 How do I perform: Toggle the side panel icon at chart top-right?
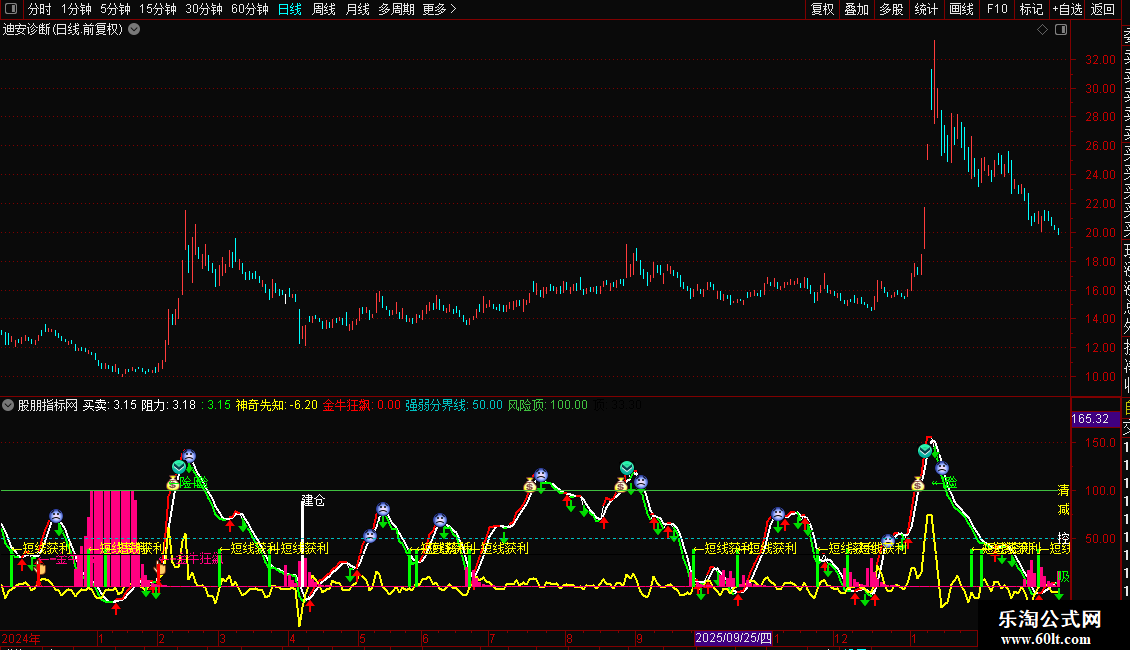pos(1060,29)
